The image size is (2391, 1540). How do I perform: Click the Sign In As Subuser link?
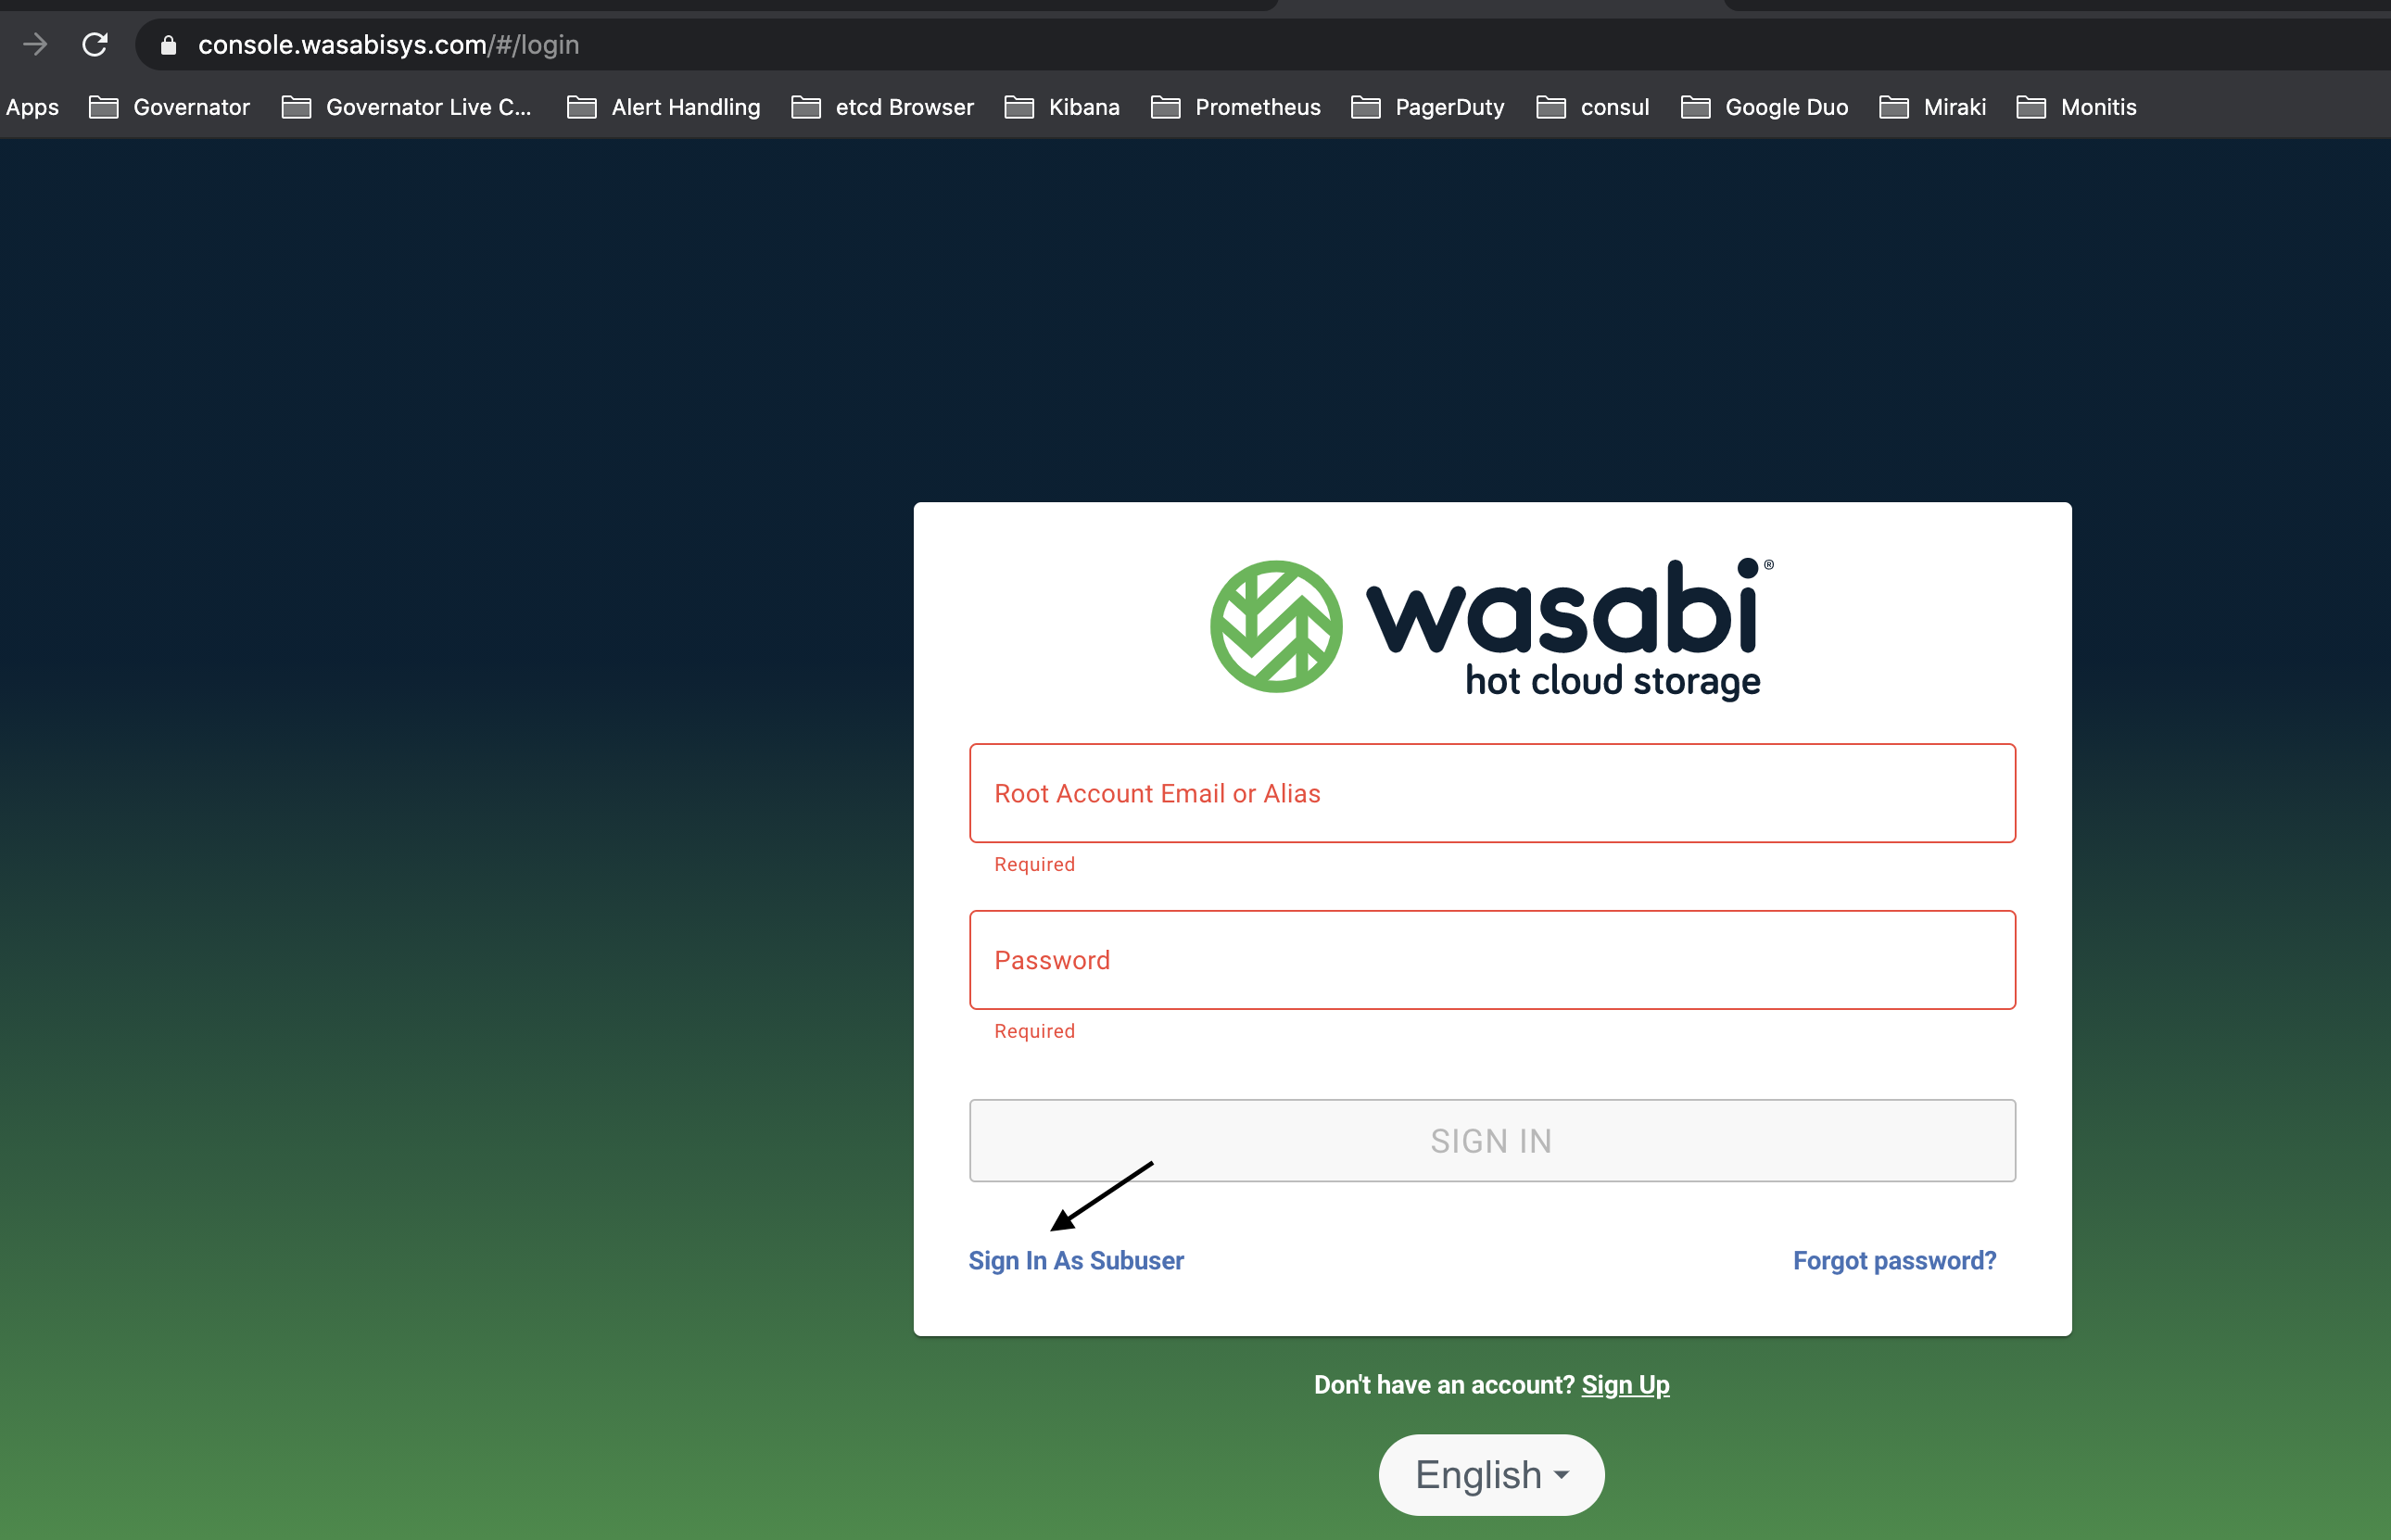(1075, 1259)
